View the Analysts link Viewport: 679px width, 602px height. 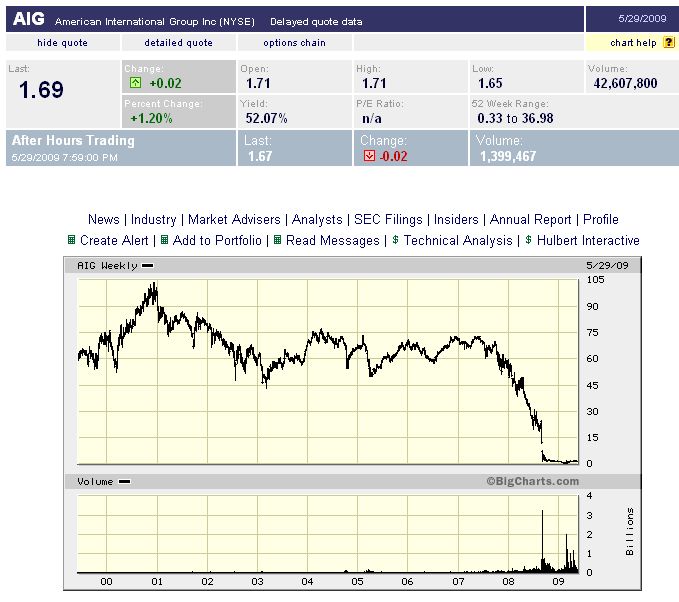[x=317, y=219]
